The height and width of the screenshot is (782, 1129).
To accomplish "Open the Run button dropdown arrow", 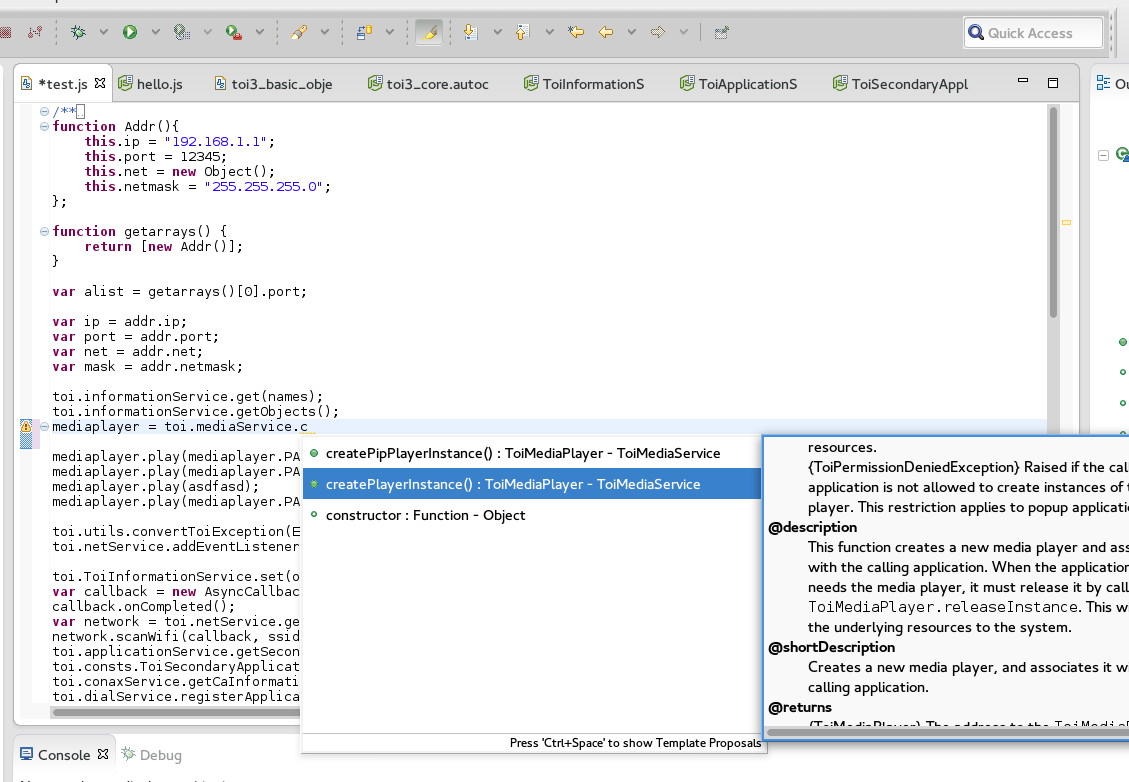I will point(155,32).
